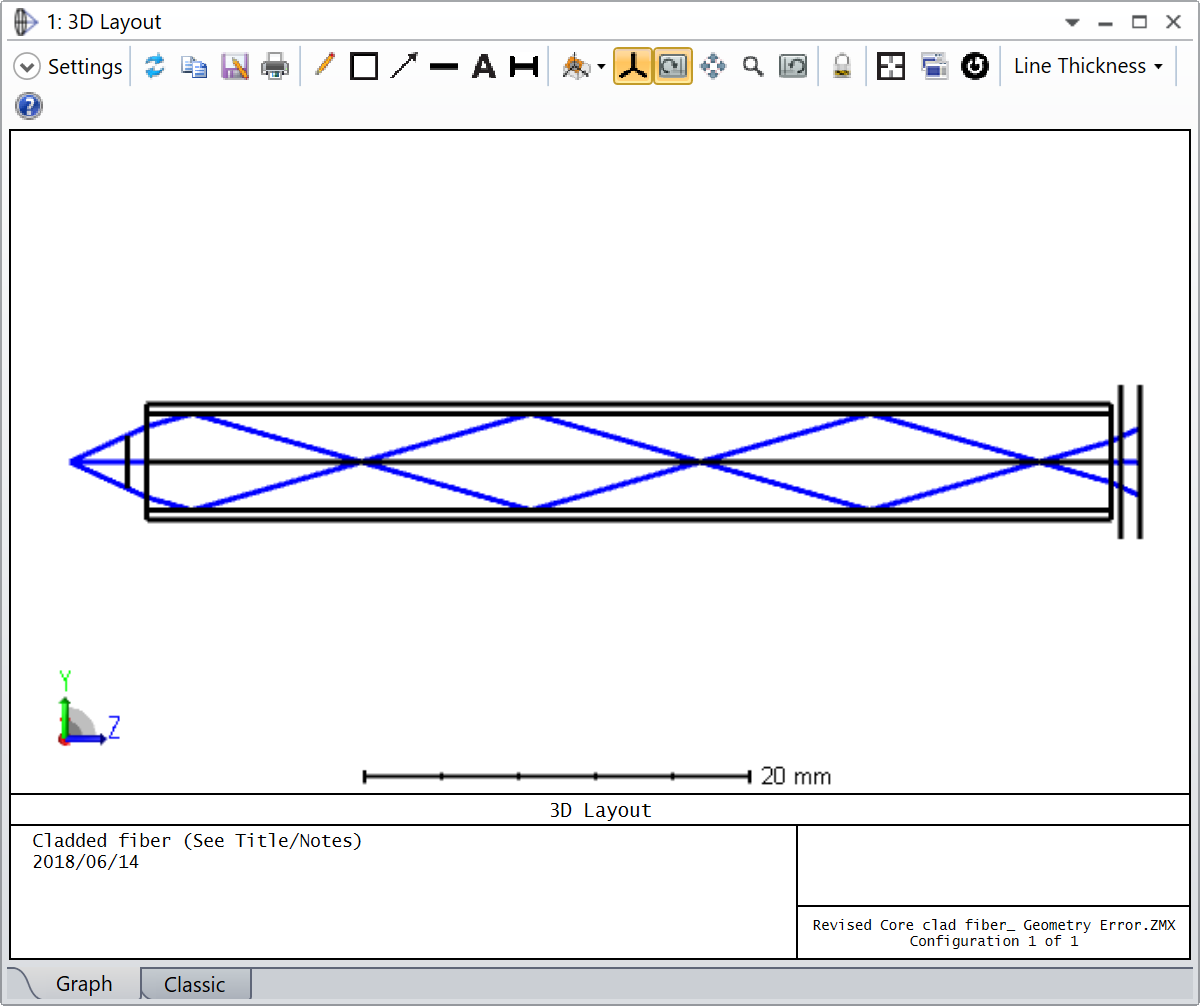Click the "Cladded fiber (See Title/Notes)" text
The image size is (1200, 1006).
(x=197, y=841)
